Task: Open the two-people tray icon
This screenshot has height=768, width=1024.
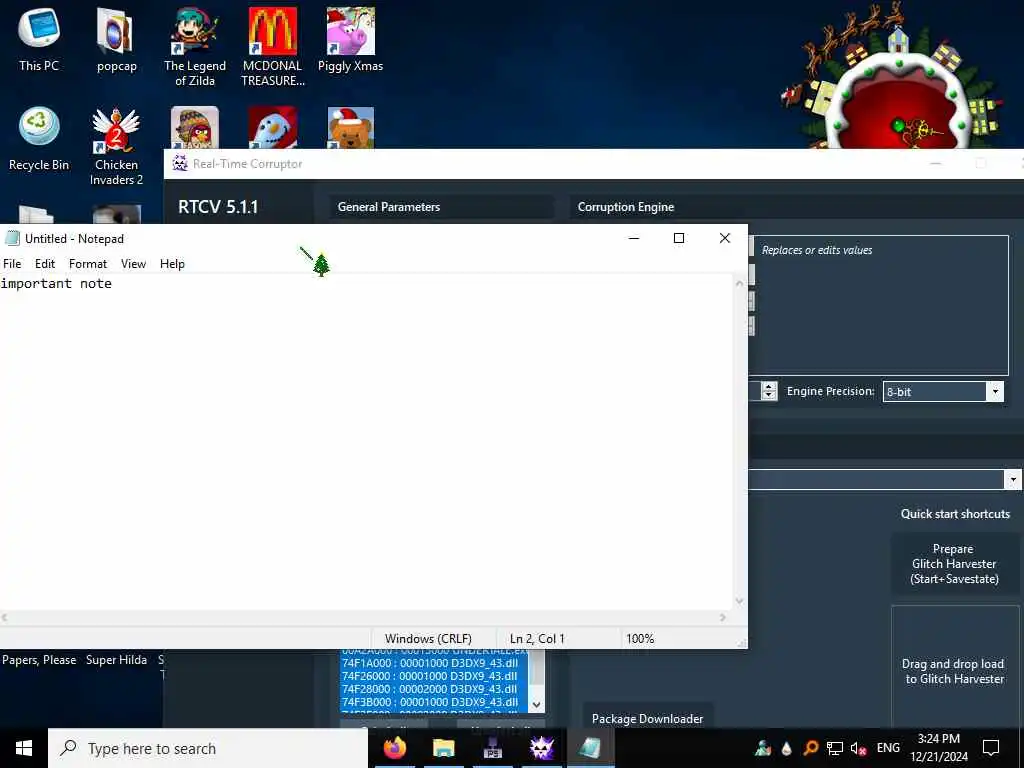Action: [x=763, y=748]
